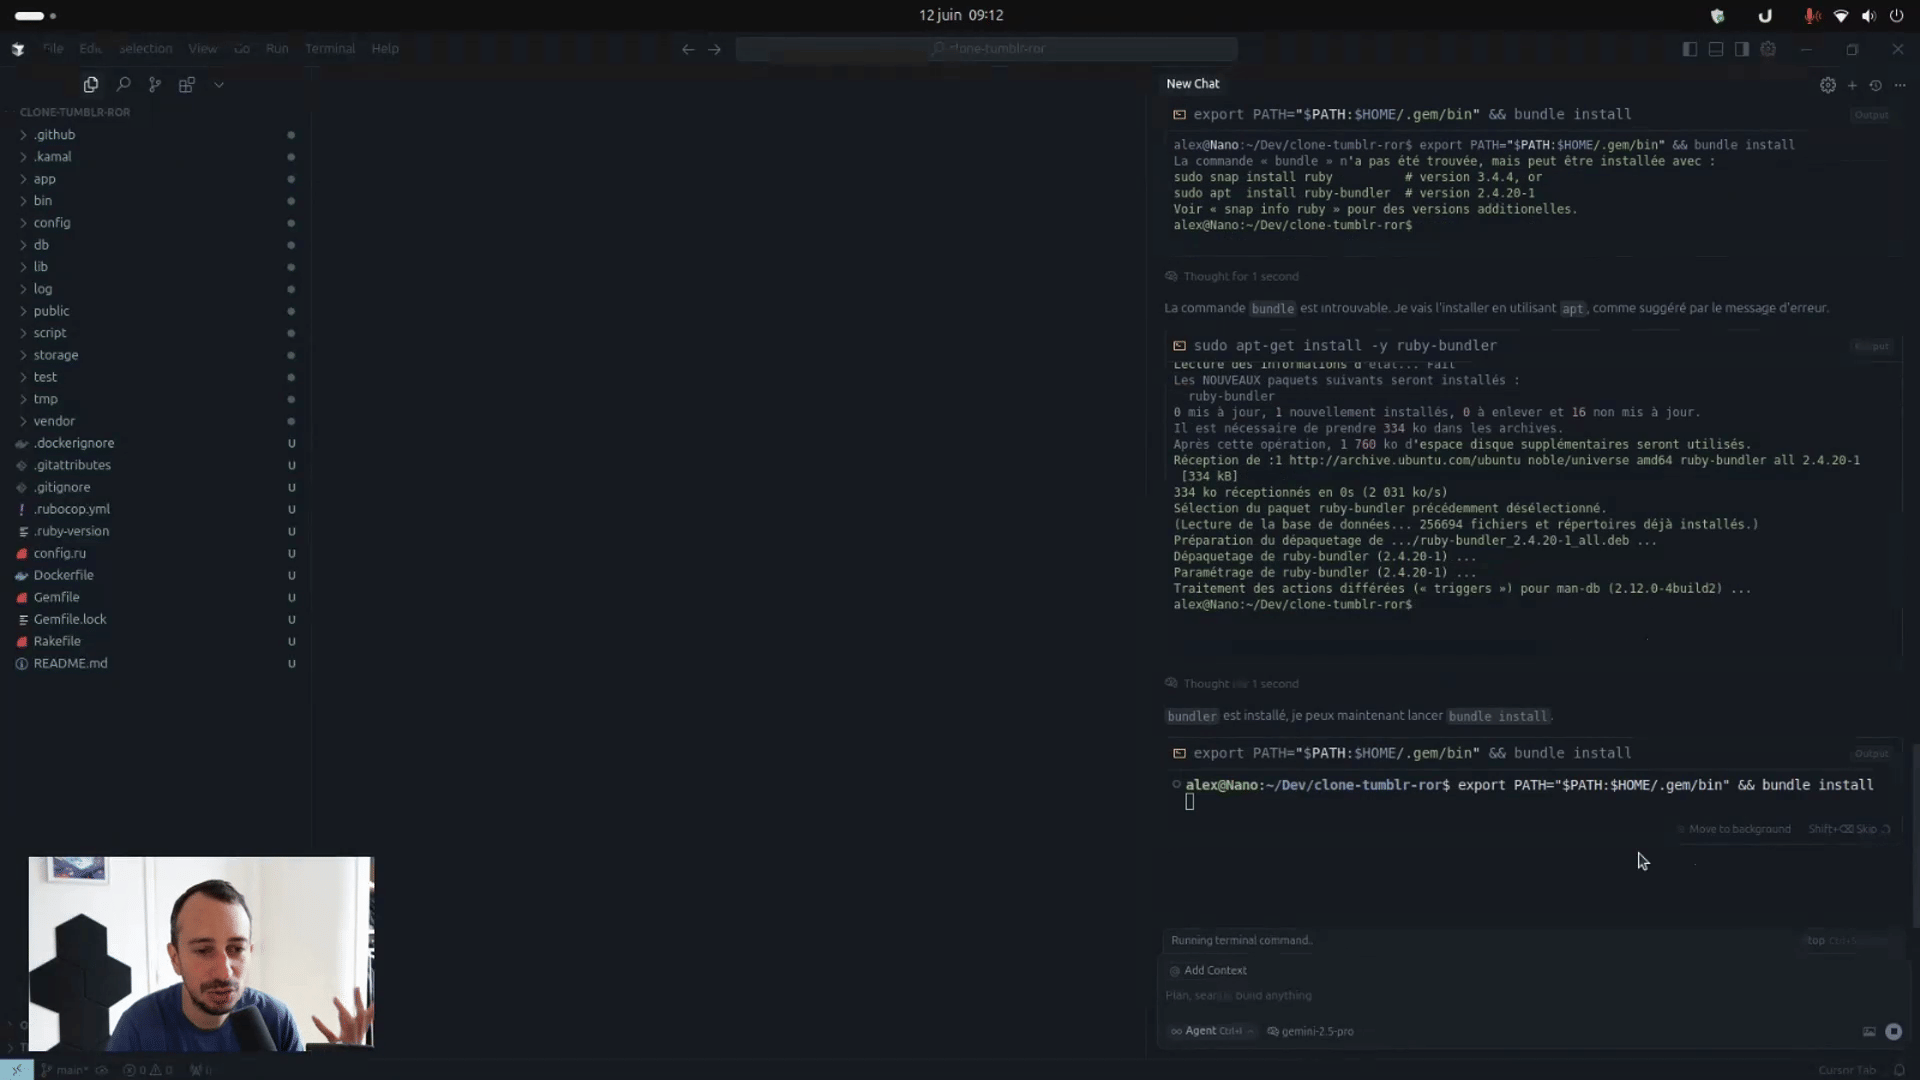Image resolution: width=1920 pixels, height=1080 pixels.
Task: Toggle the secondary right sidebar layout
Action: pyautogui.click(x=1742, y=49)
